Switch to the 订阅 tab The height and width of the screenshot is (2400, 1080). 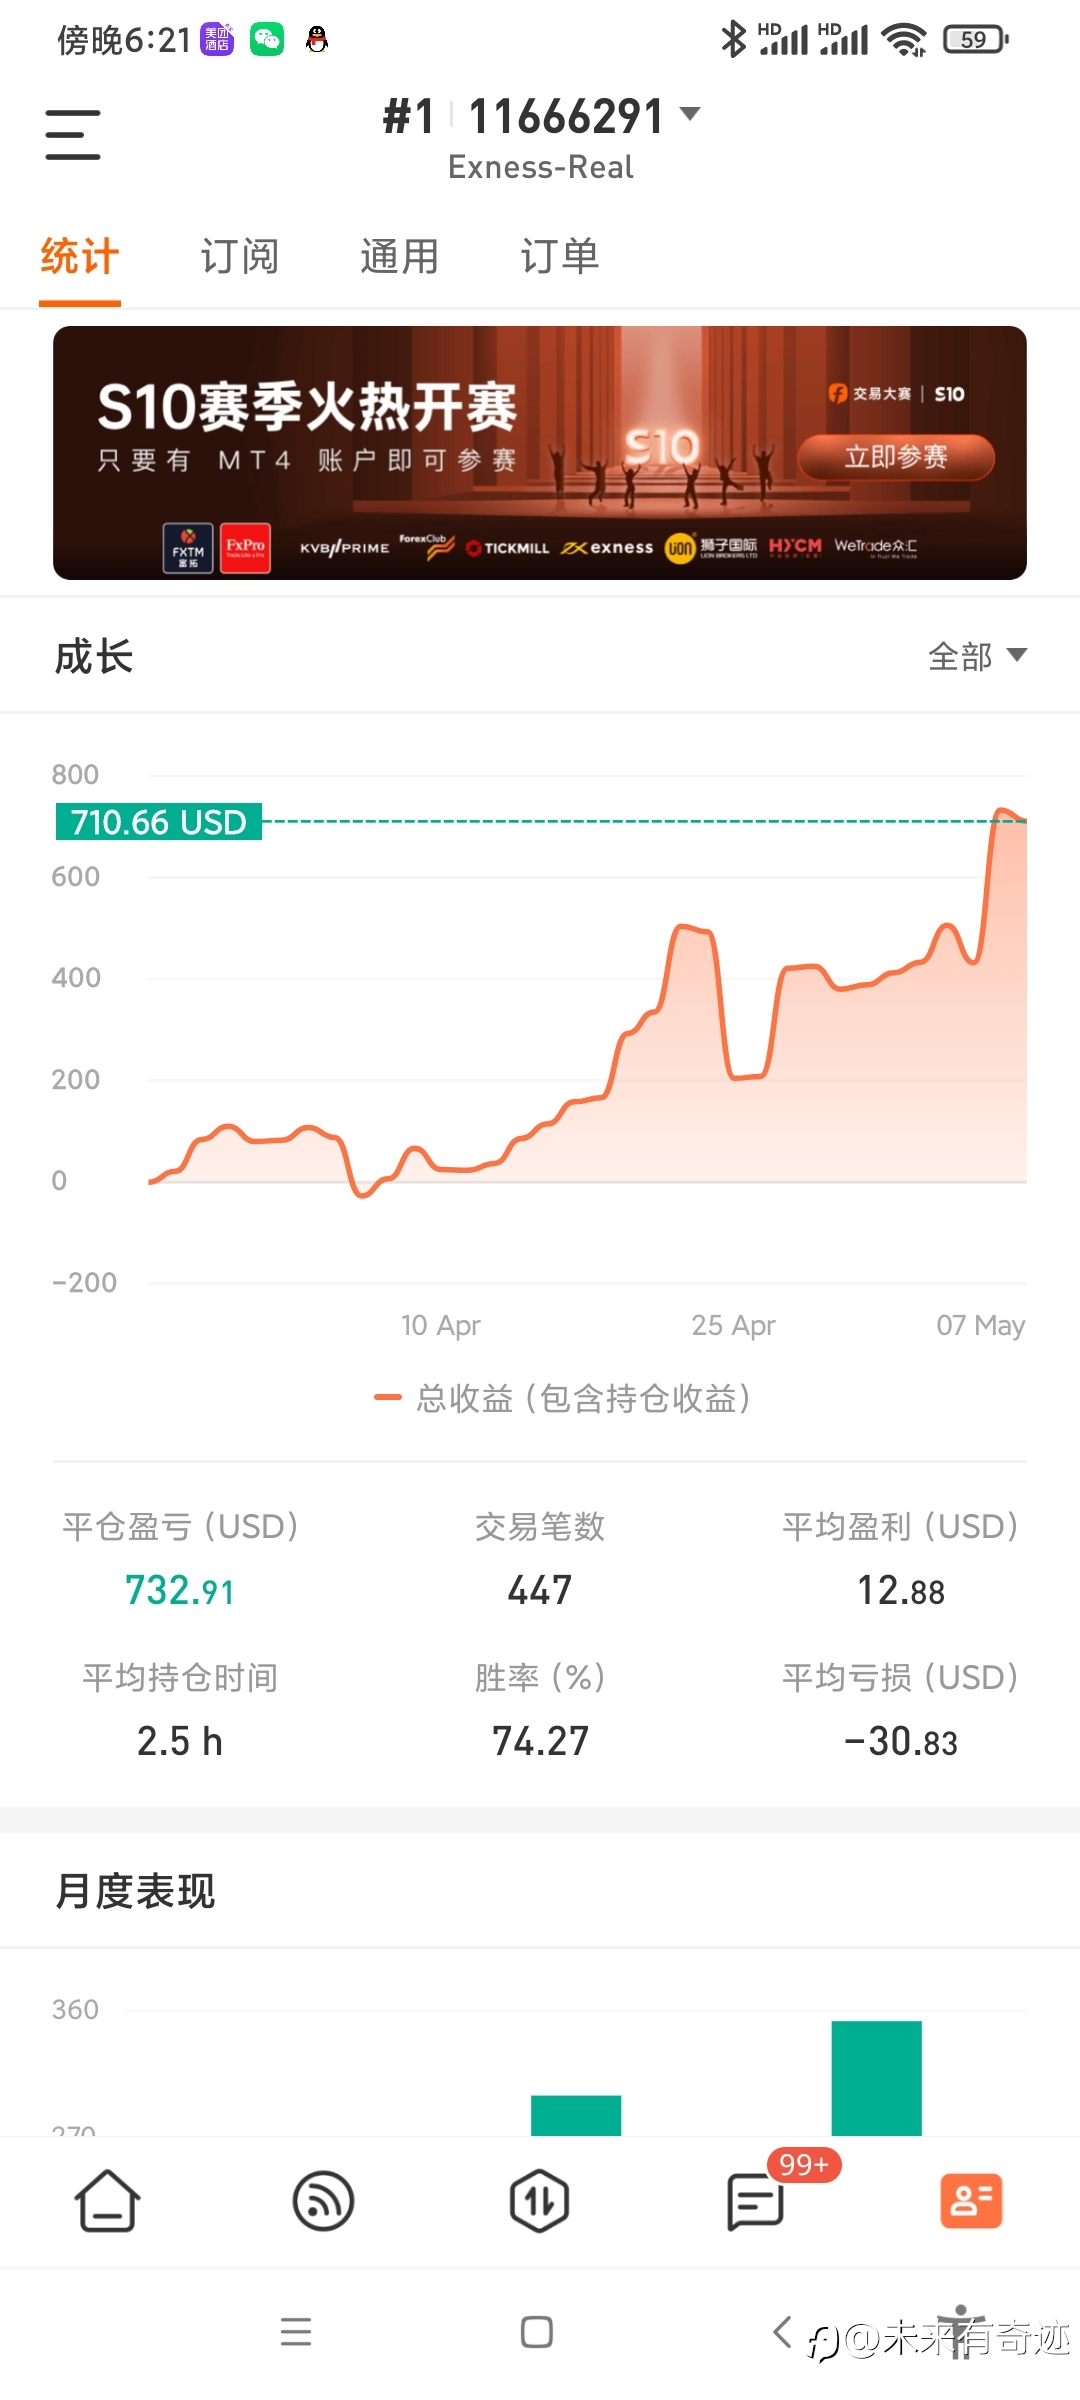coord(240,257)
